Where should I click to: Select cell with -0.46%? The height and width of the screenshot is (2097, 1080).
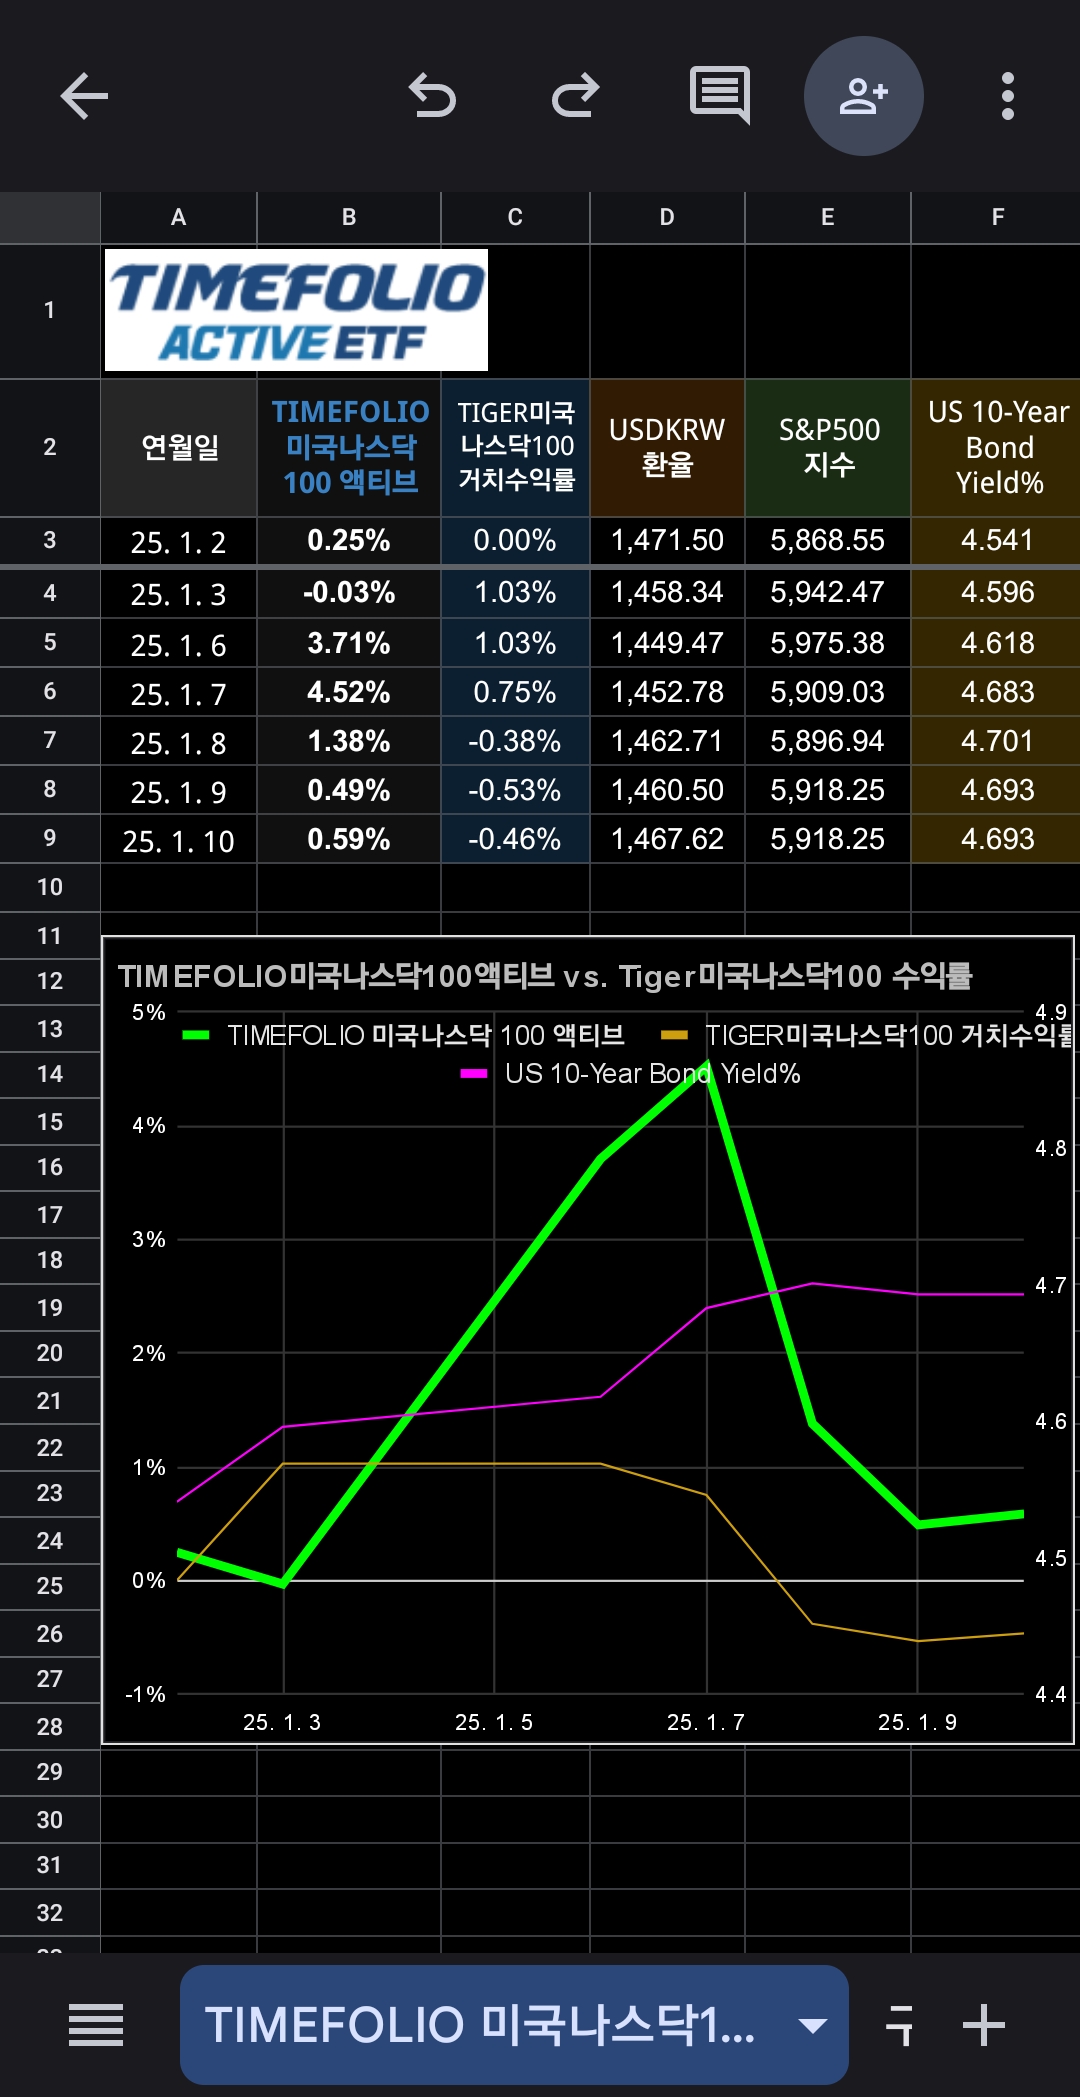(x=515, y=839)
